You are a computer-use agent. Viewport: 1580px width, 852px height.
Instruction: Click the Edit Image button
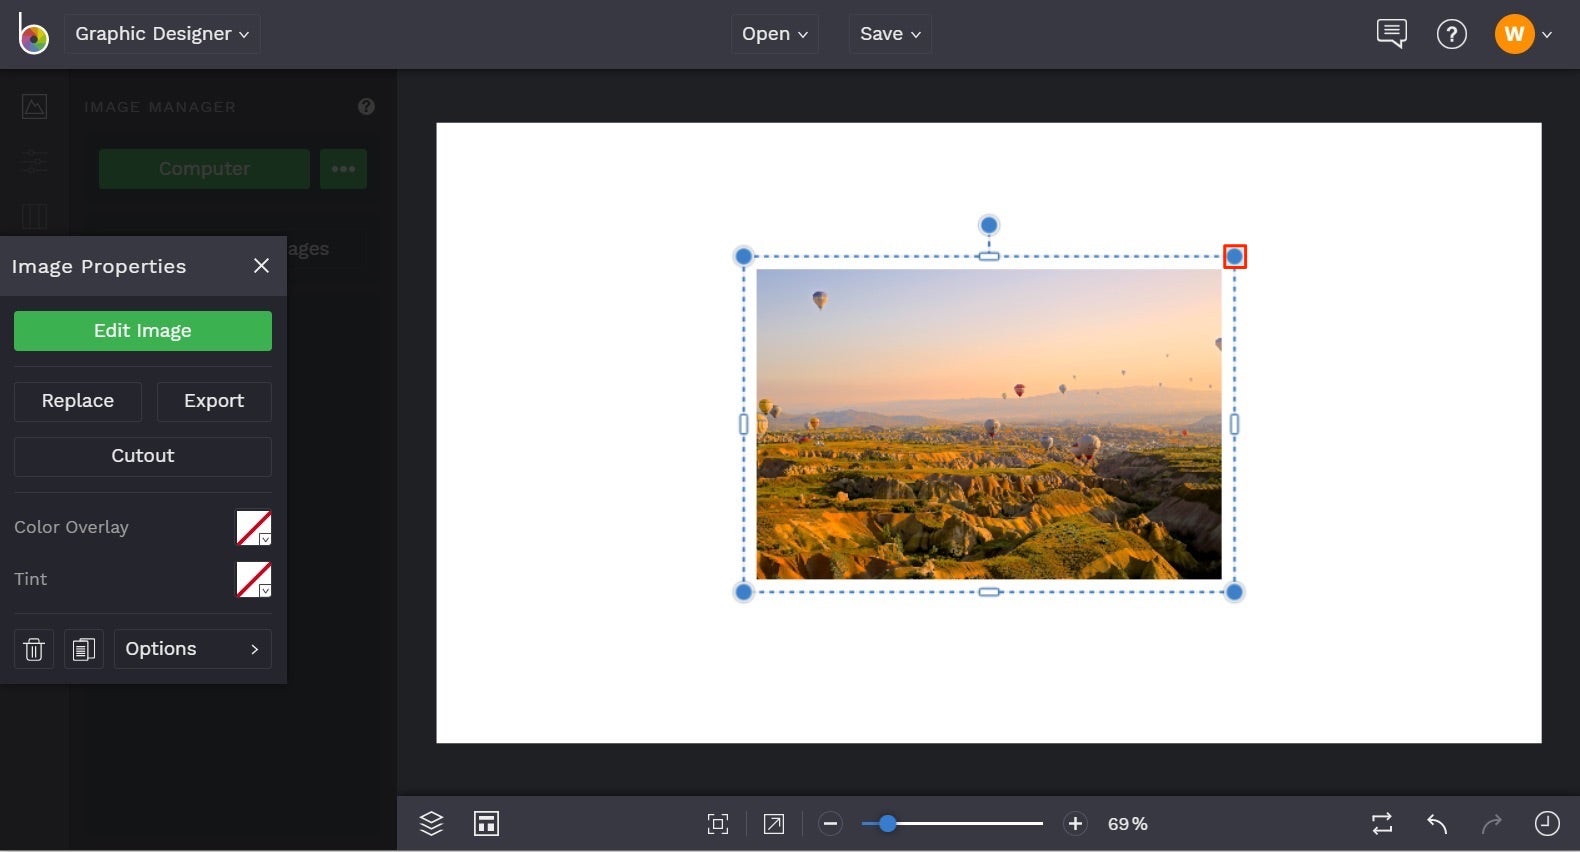(143, 331)
